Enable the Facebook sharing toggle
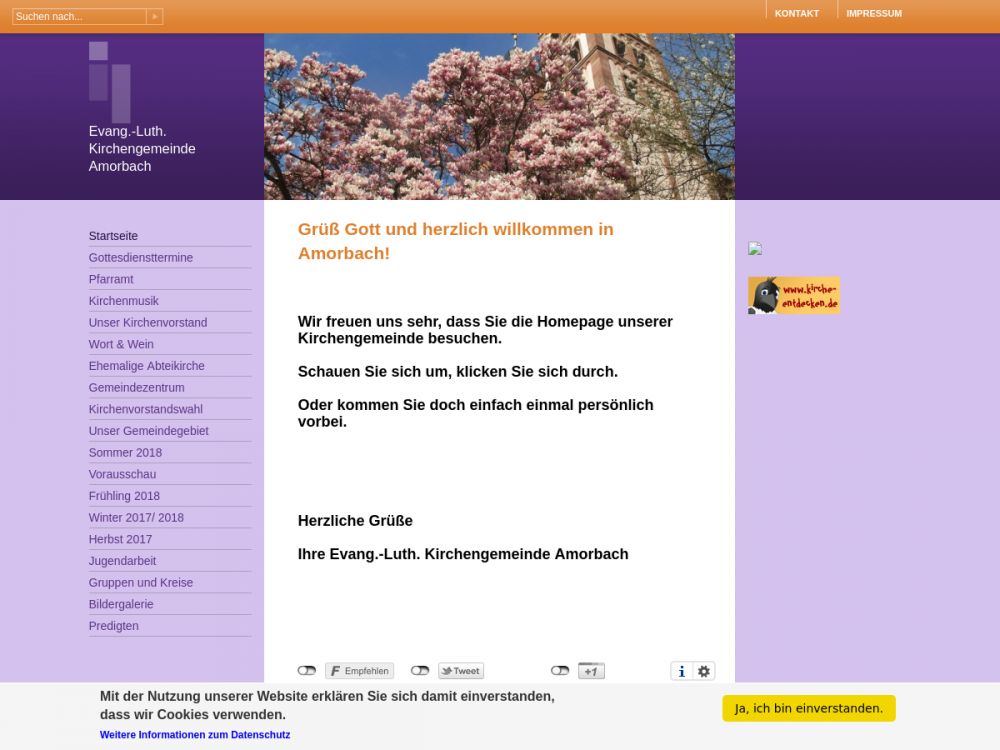Screen dimensions: 1000x750 (x=307, y=671)
